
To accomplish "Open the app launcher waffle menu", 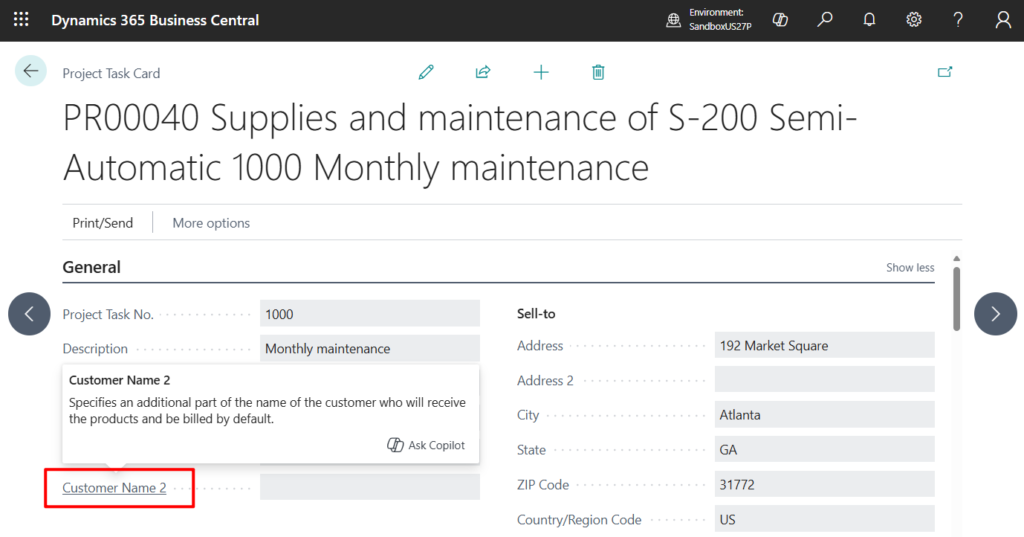I will (x=21, y=20).
